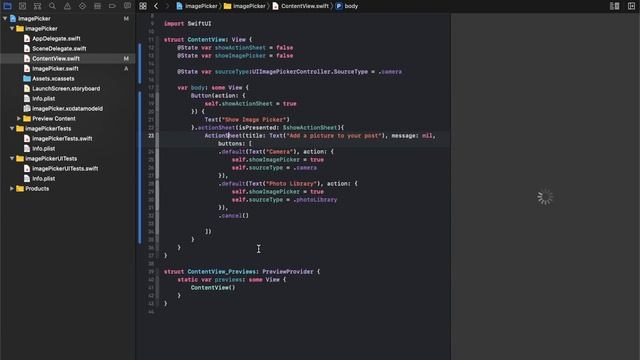Click the imagePicker project breadcrumb
640x360 pixels.
[x=197, y=6]
